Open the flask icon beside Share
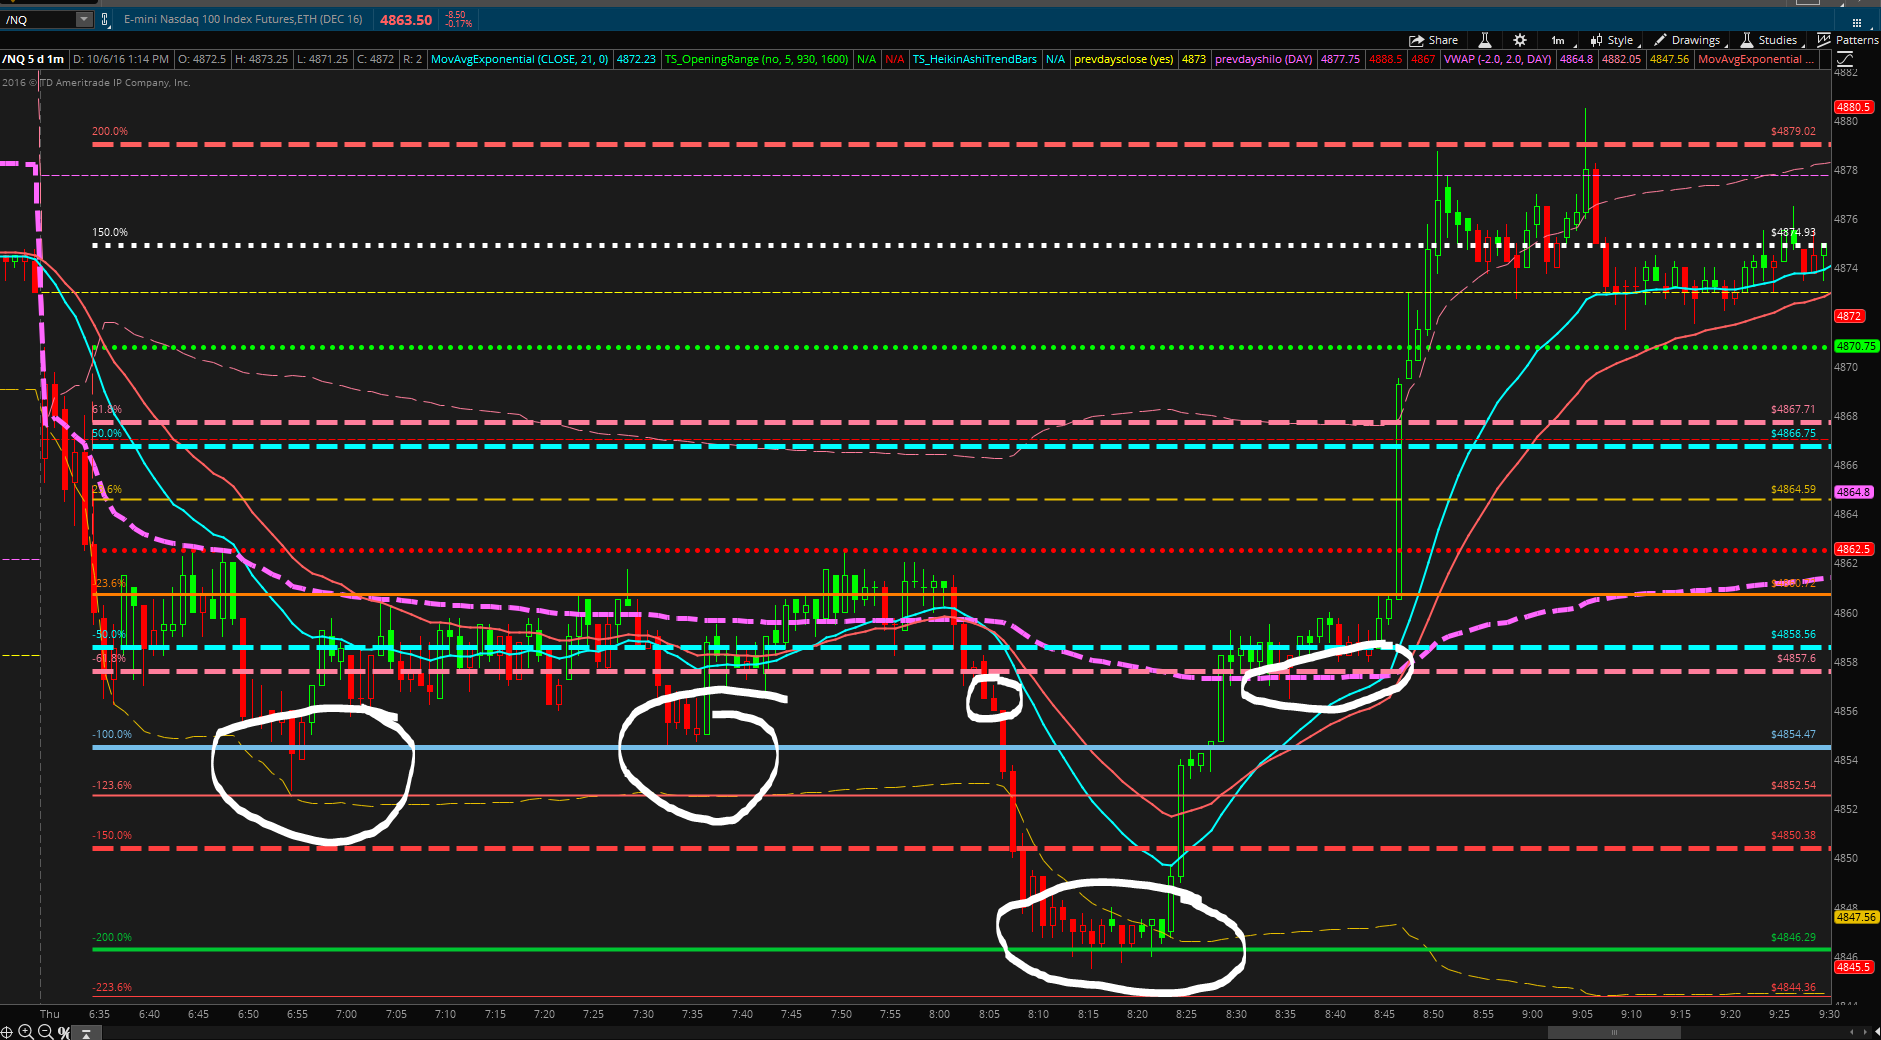Screen dimensions: 1881x1040 1485,40
